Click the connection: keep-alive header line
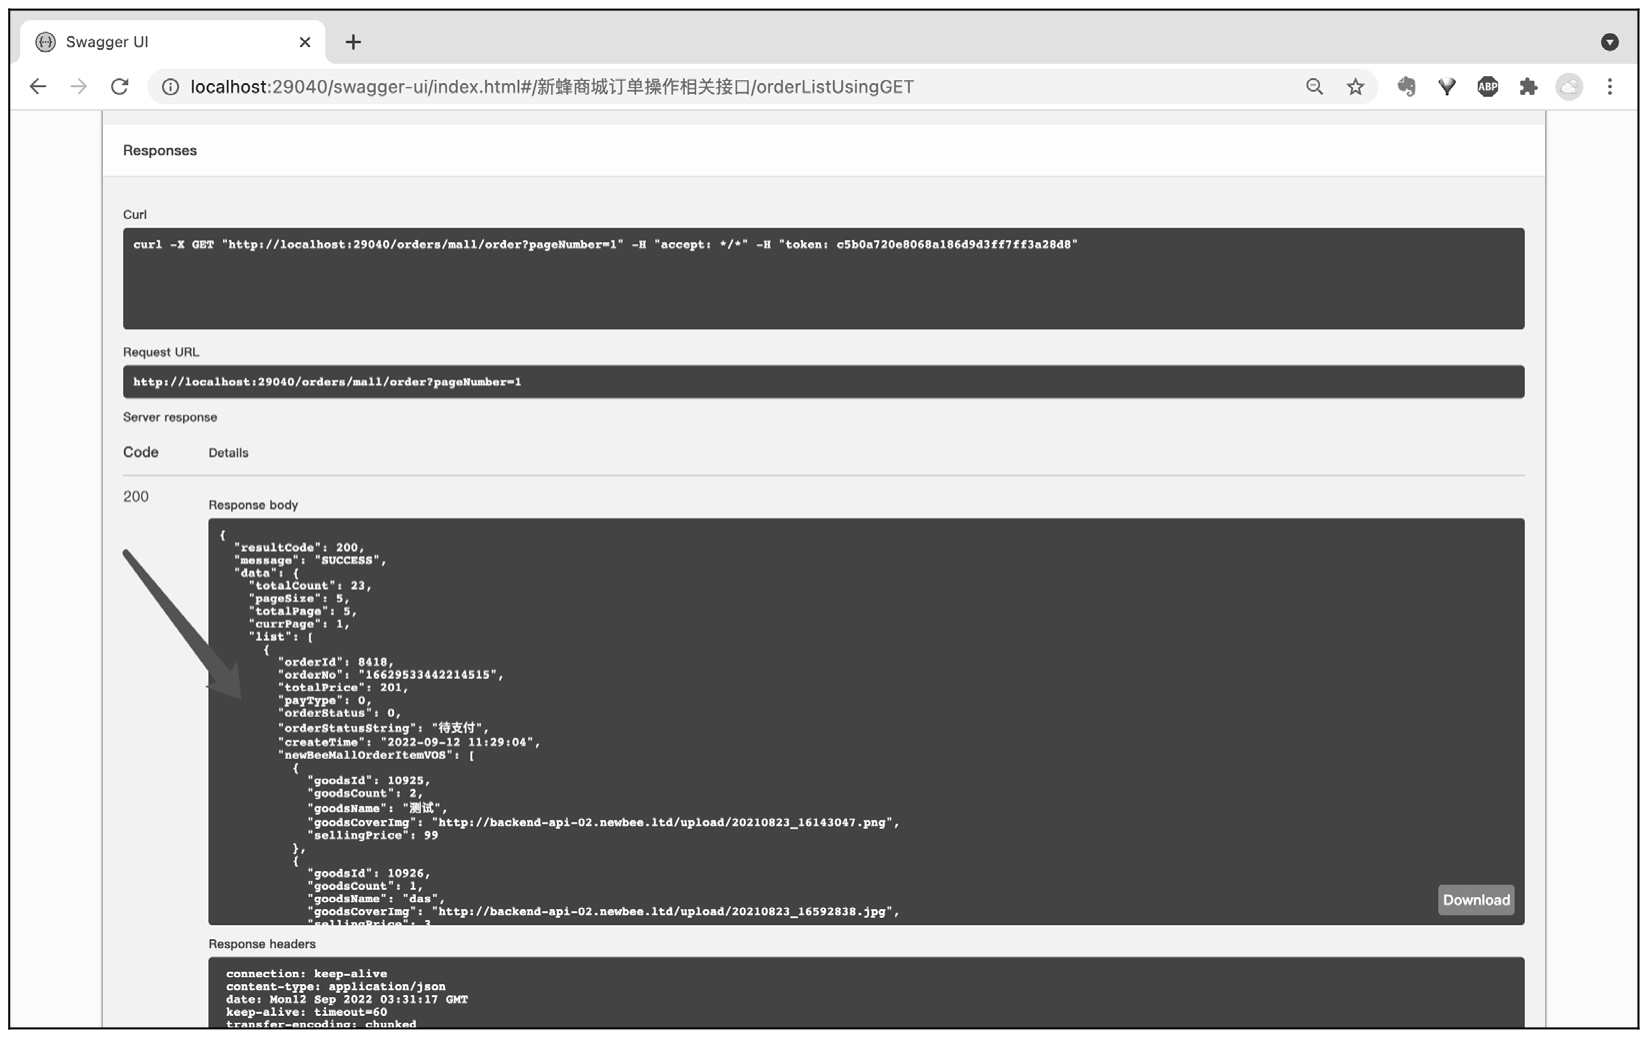This screenshot has width=1648, height=1037. pyautogui.click(x=306, y=973)
